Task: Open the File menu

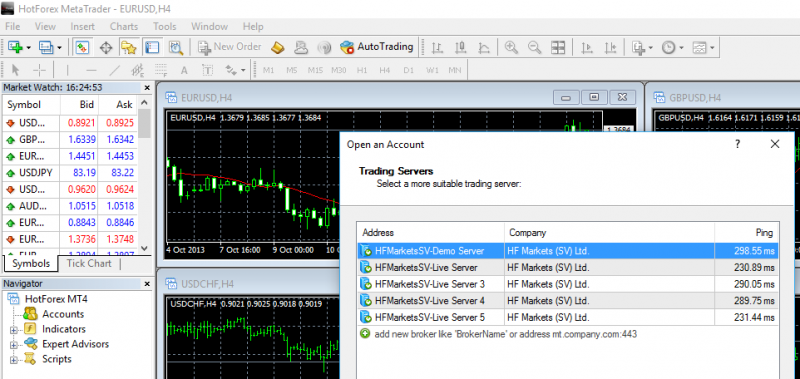Action: pyautogui.click(x=12, y=27)
